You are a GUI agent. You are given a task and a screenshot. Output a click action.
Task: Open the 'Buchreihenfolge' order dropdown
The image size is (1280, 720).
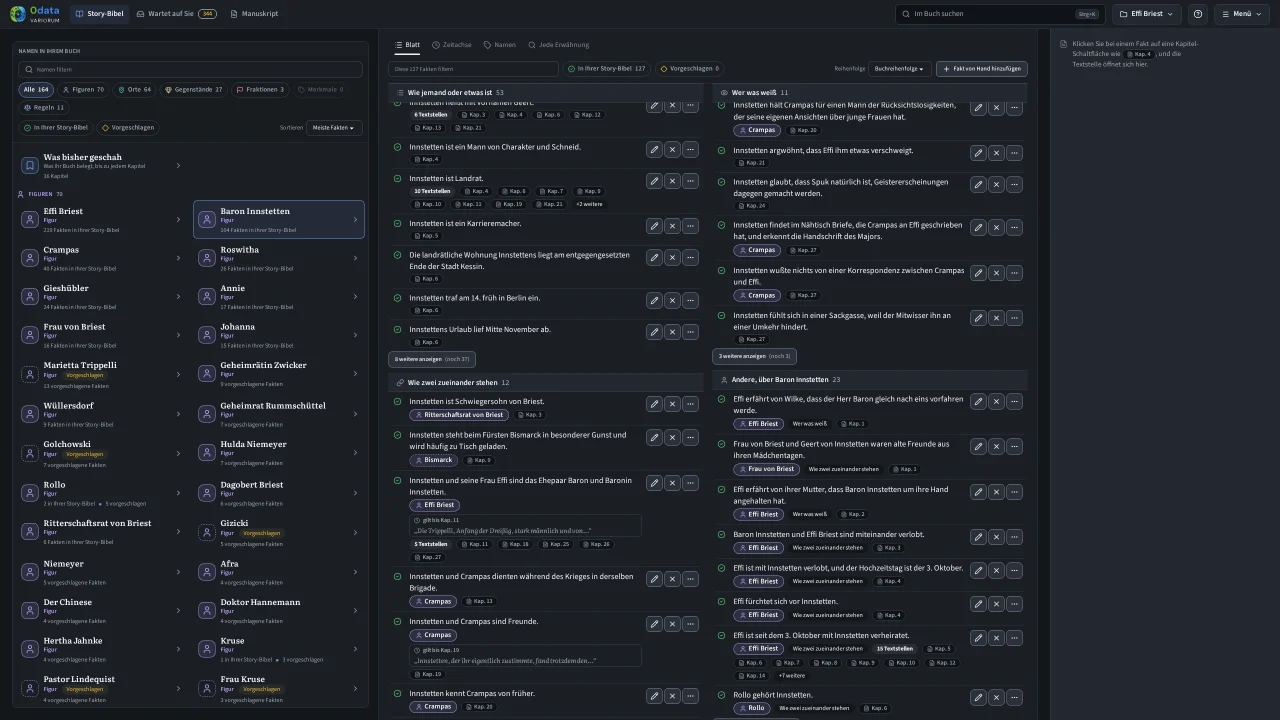coord(900,69)
